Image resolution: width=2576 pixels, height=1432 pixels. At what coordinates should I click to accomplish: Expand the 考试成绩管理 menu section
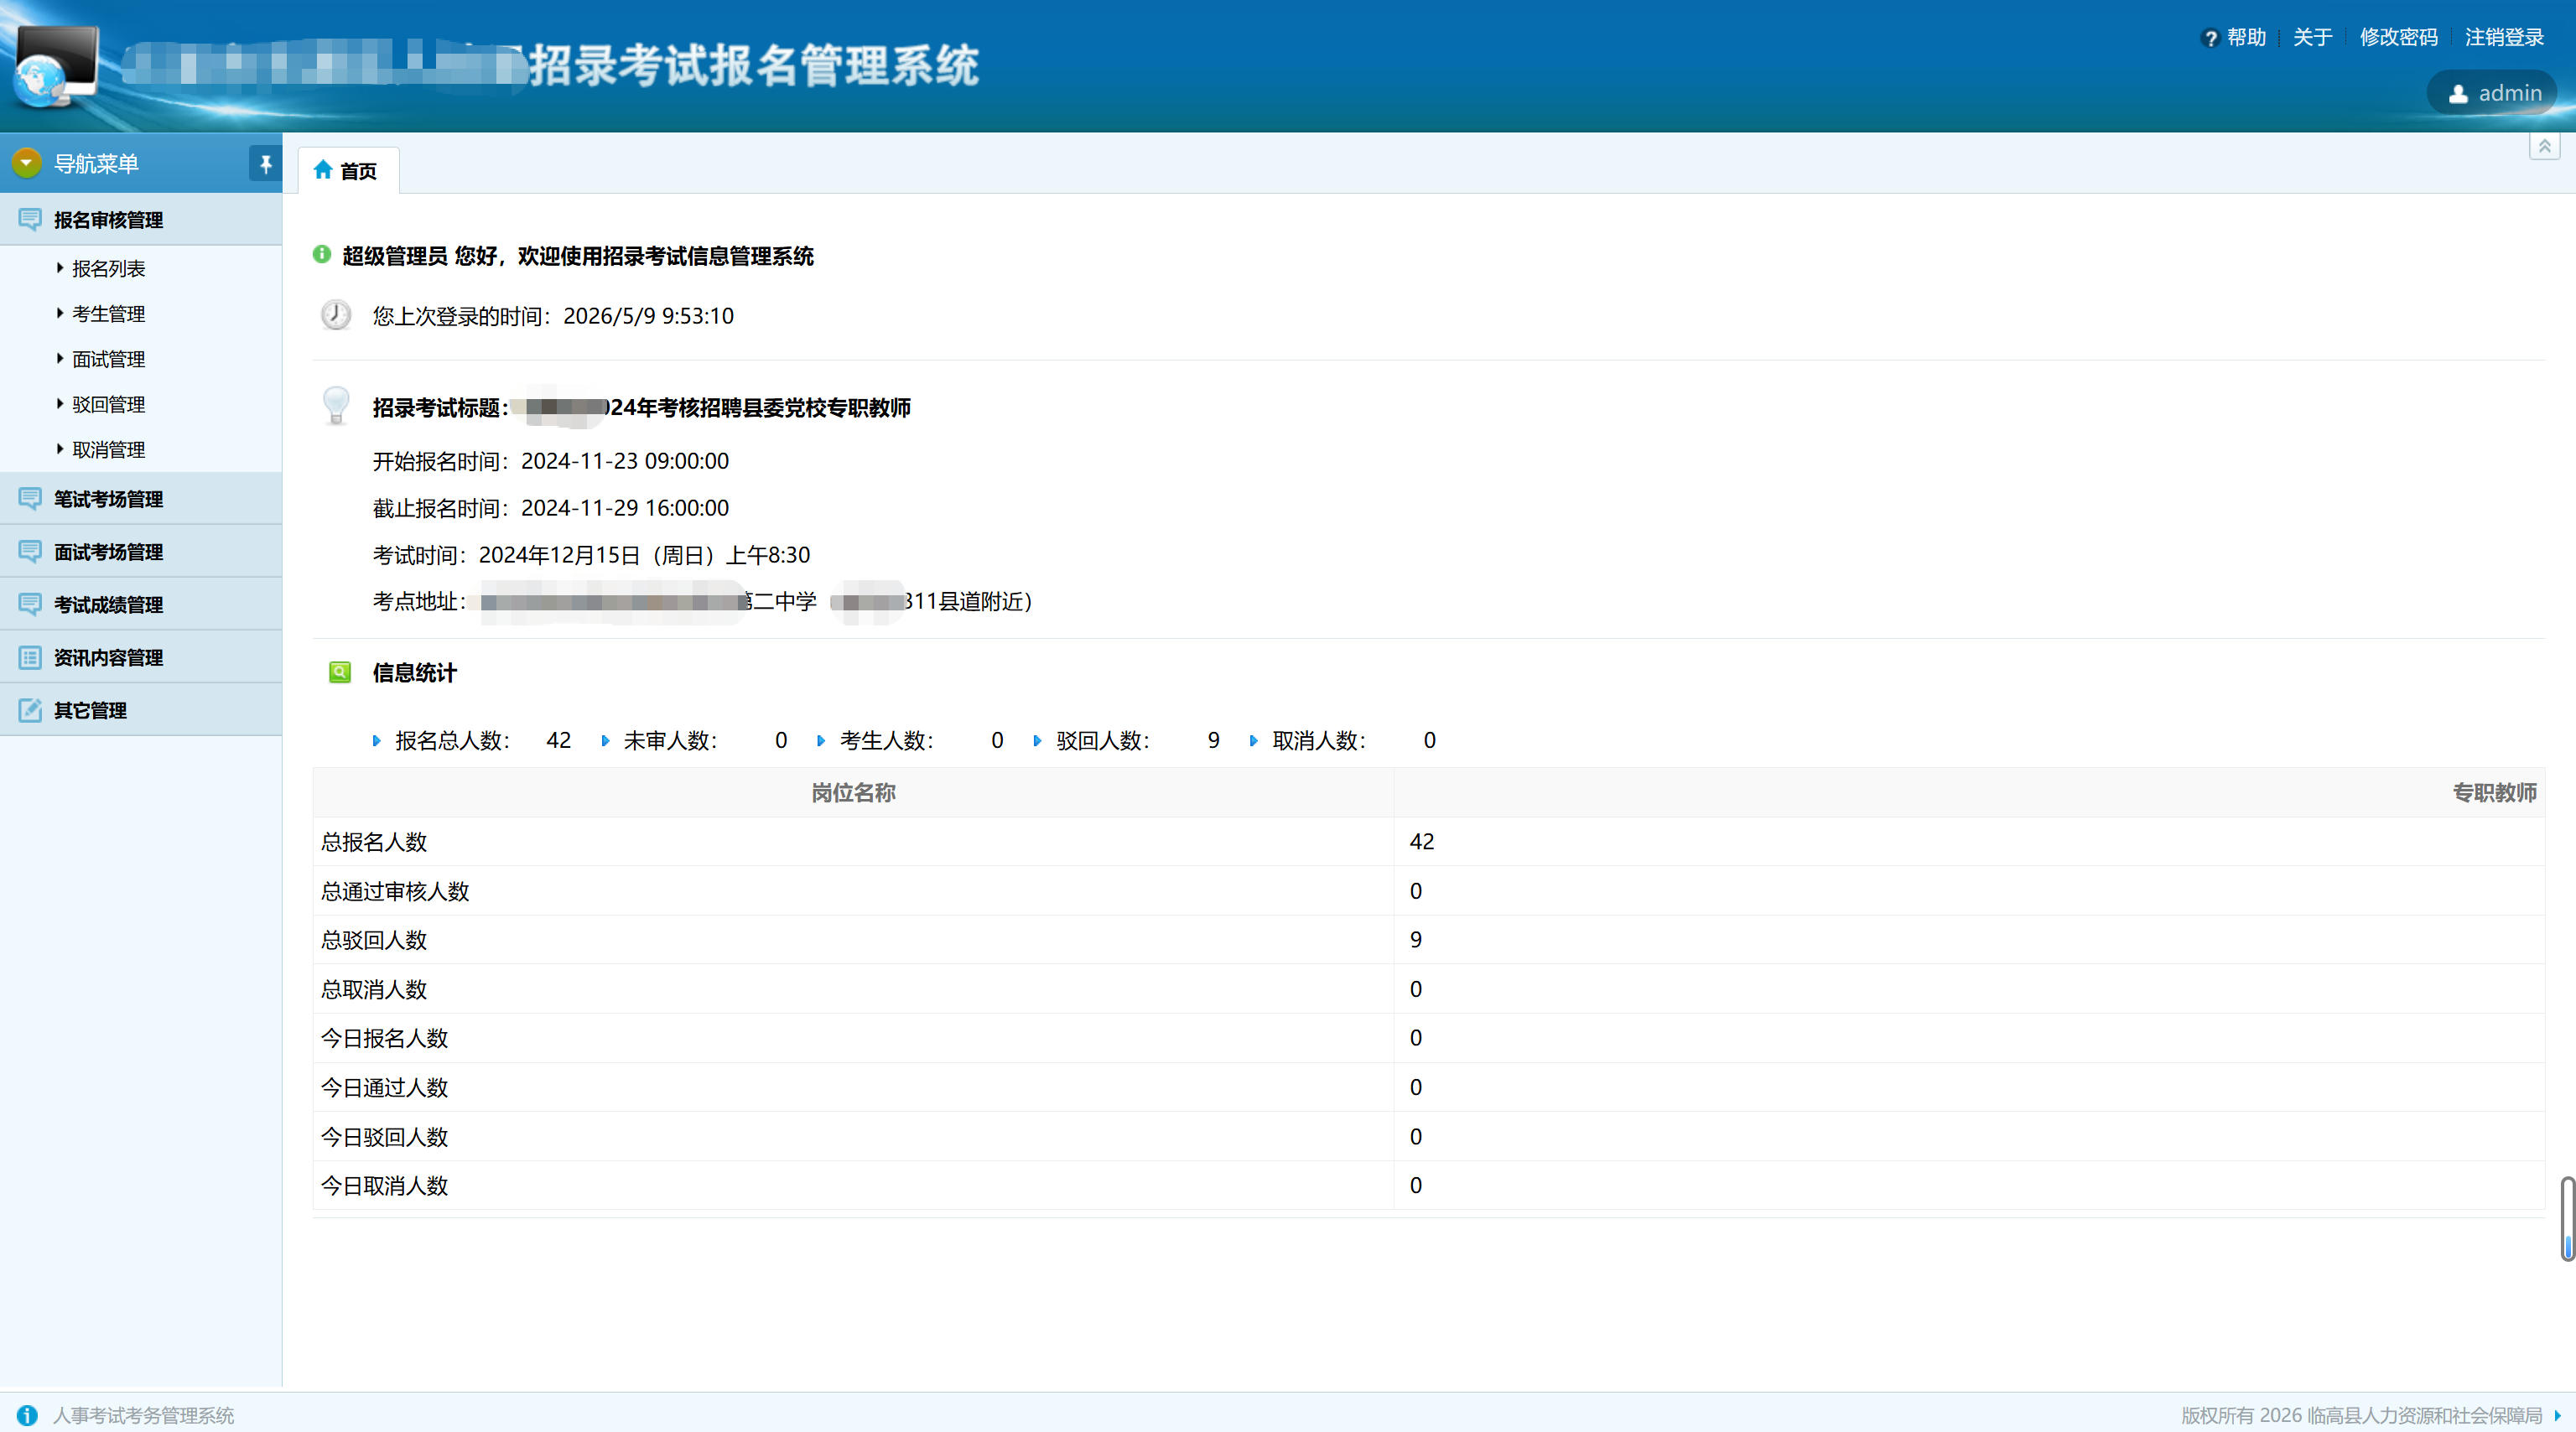click(141, 604)
